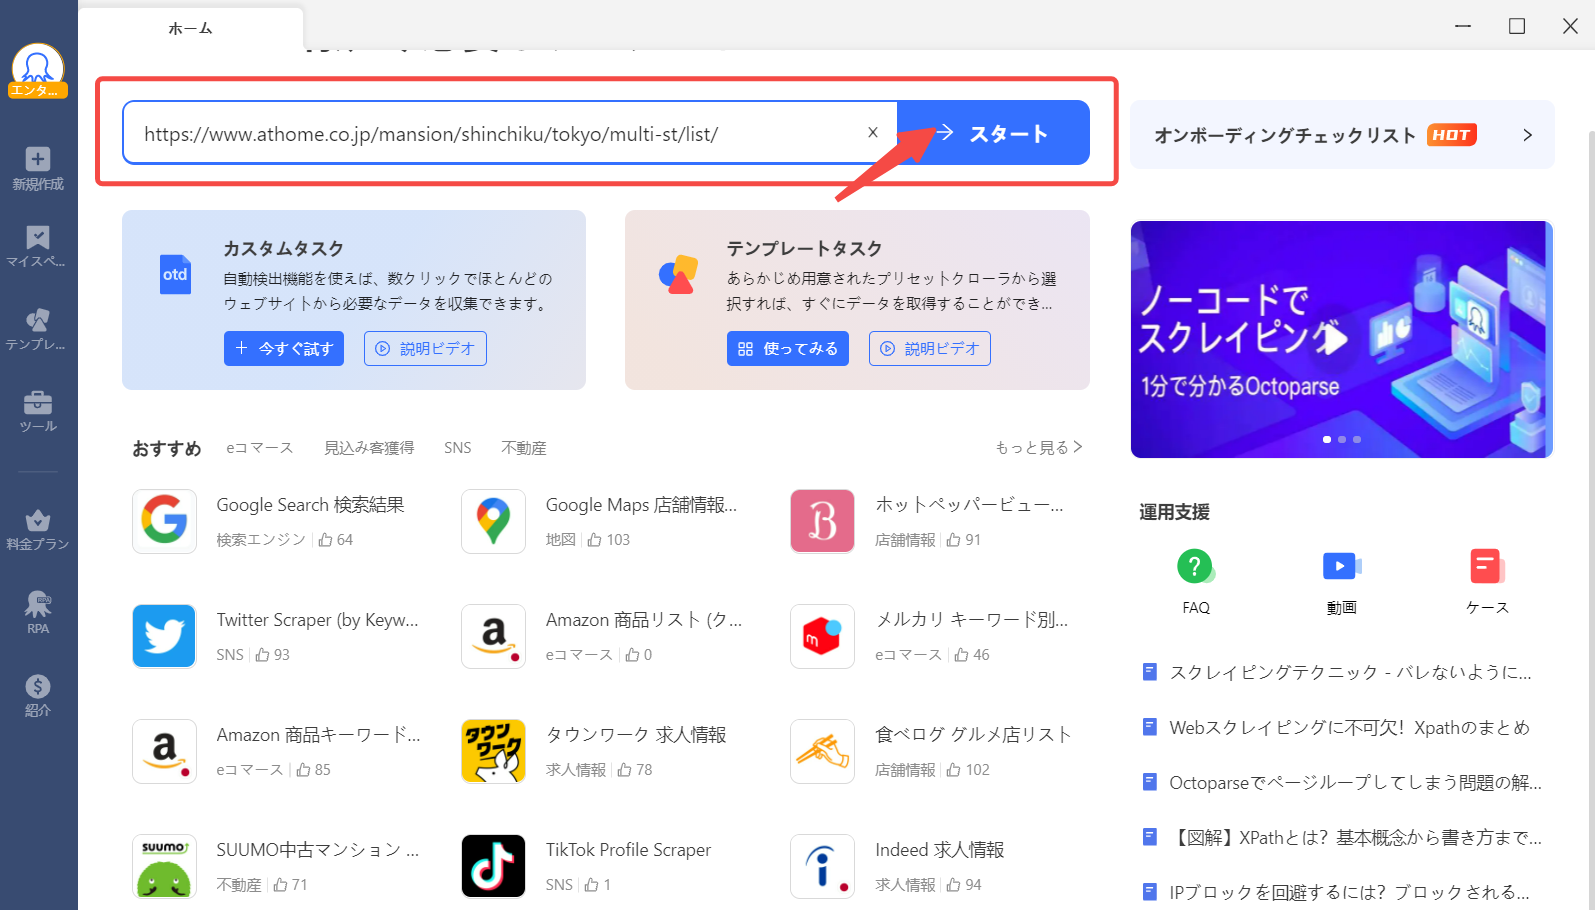This screenshot has width=1595, height=910.
Task: Click the Octoparse account avatar
Action: (x=38, y=71)
